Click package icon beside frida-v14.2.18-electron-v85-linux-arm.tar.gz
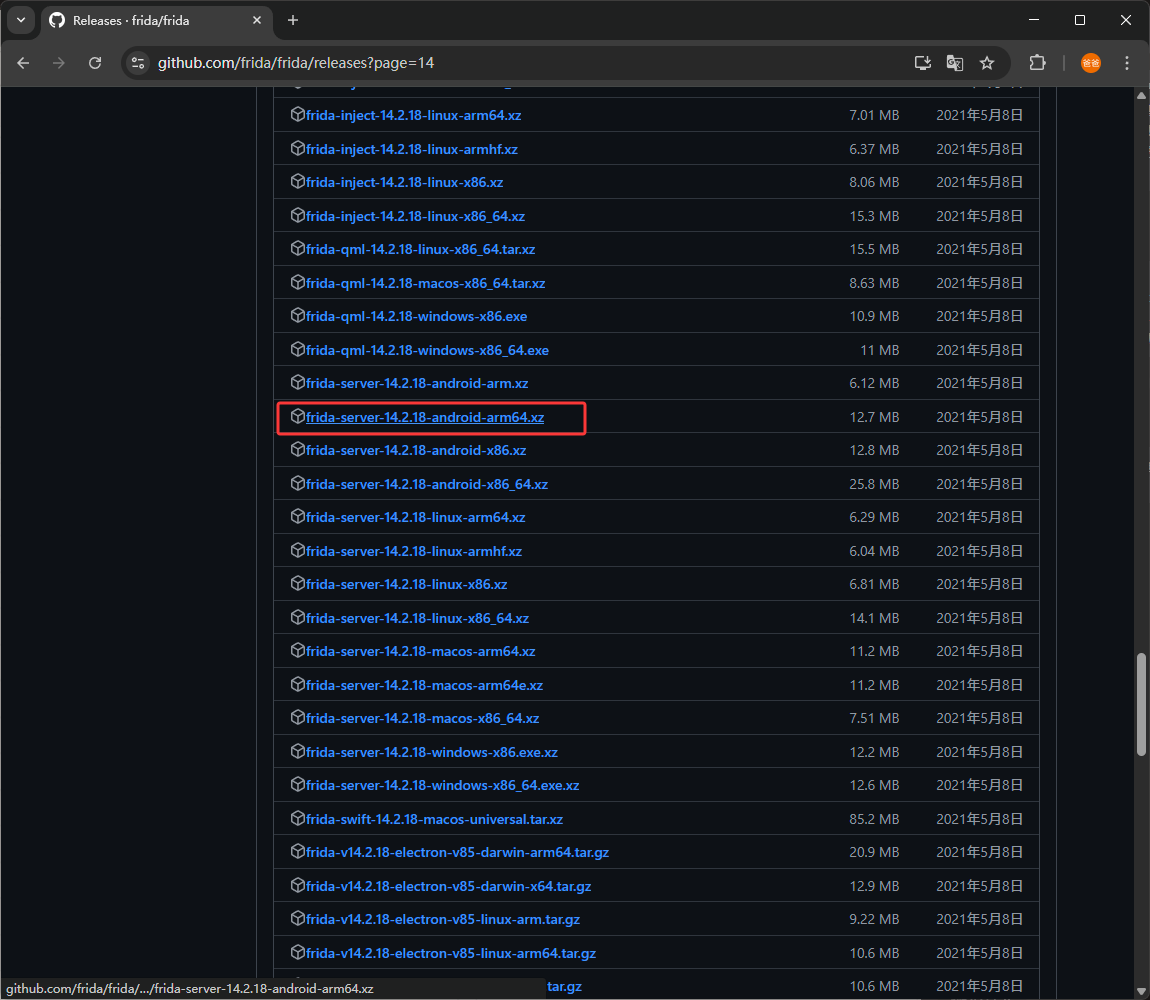This screenshot has height=1000, width=1150. 297,919
